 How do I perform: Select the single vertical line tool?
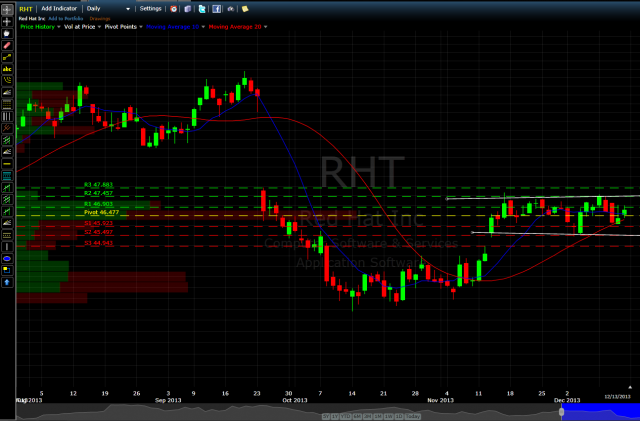7,247
